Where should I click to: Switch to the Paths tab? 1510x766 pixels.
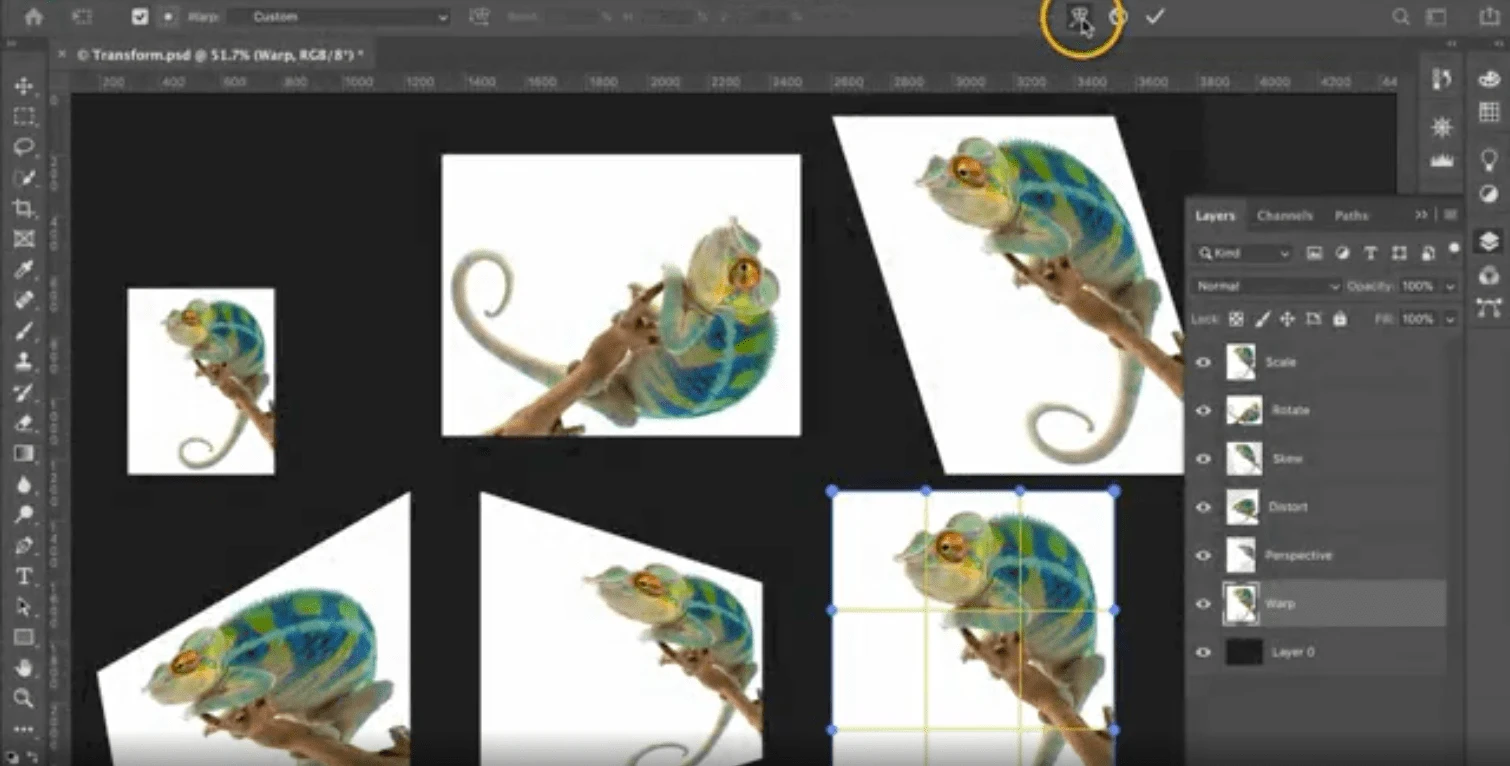point(1351,215)
